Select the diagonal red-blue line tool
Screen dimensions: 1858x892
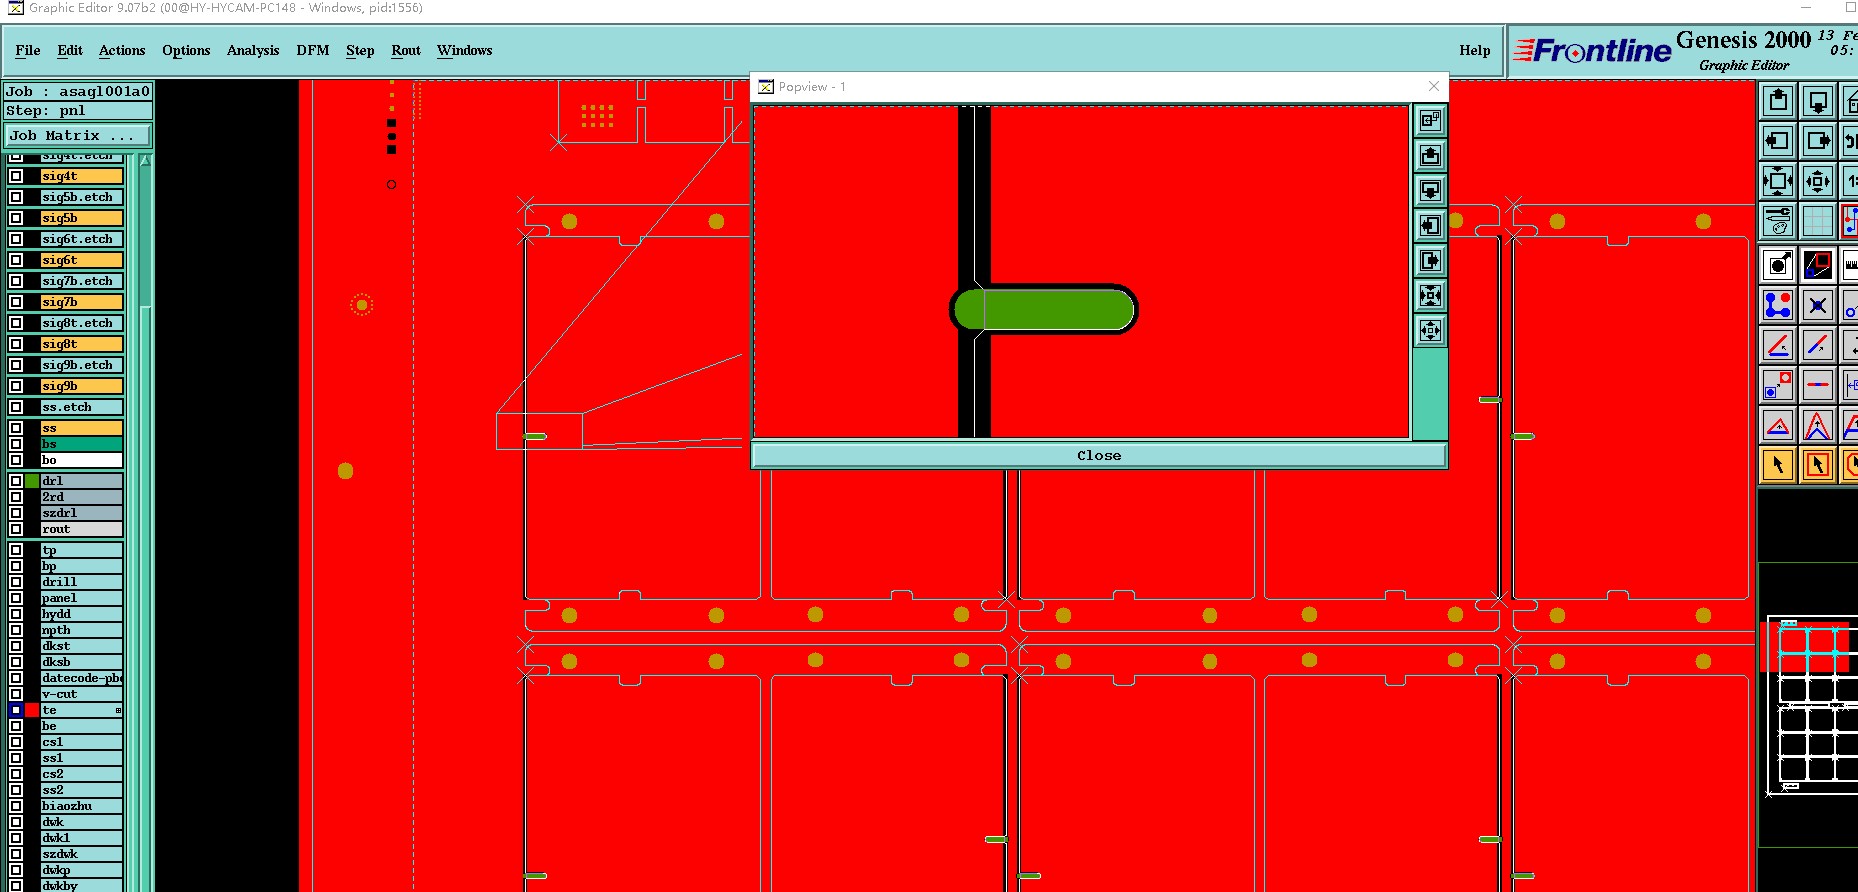click(x=1818, y=345)
